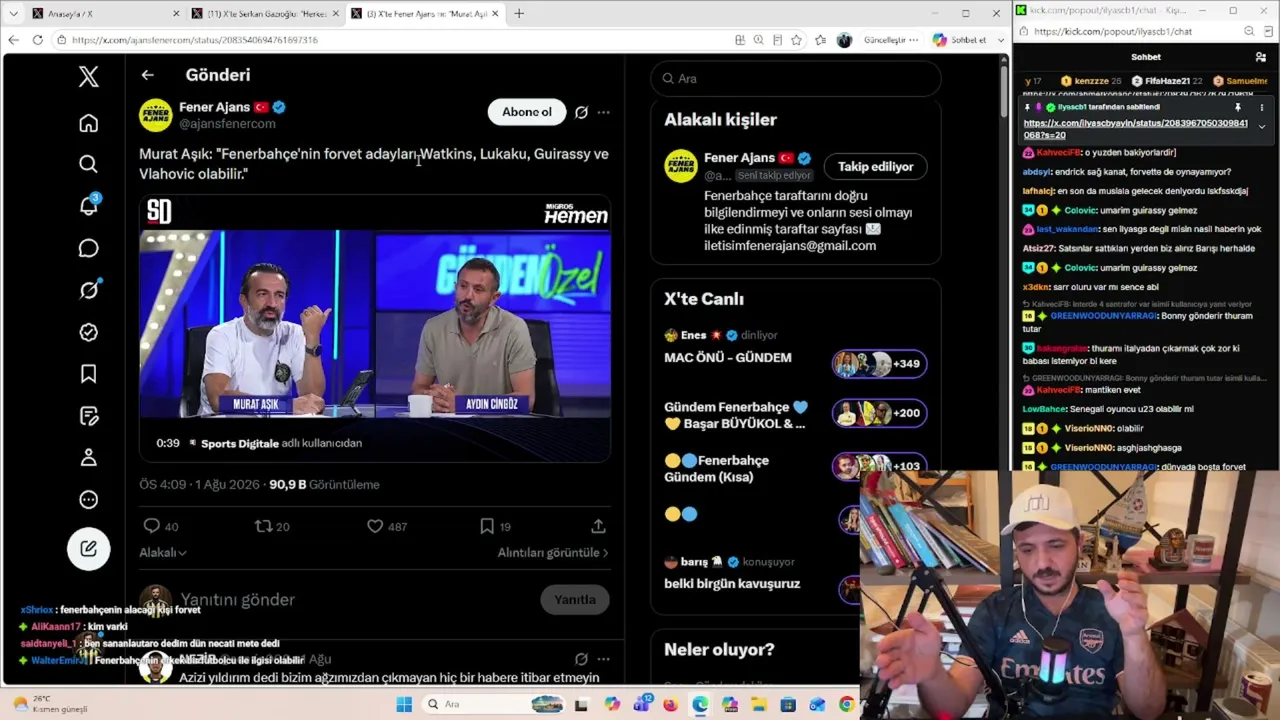Viewport: 1280px width, 720px height.
Task: Open the browser profile avatar
Action: [x=844, y=40]
